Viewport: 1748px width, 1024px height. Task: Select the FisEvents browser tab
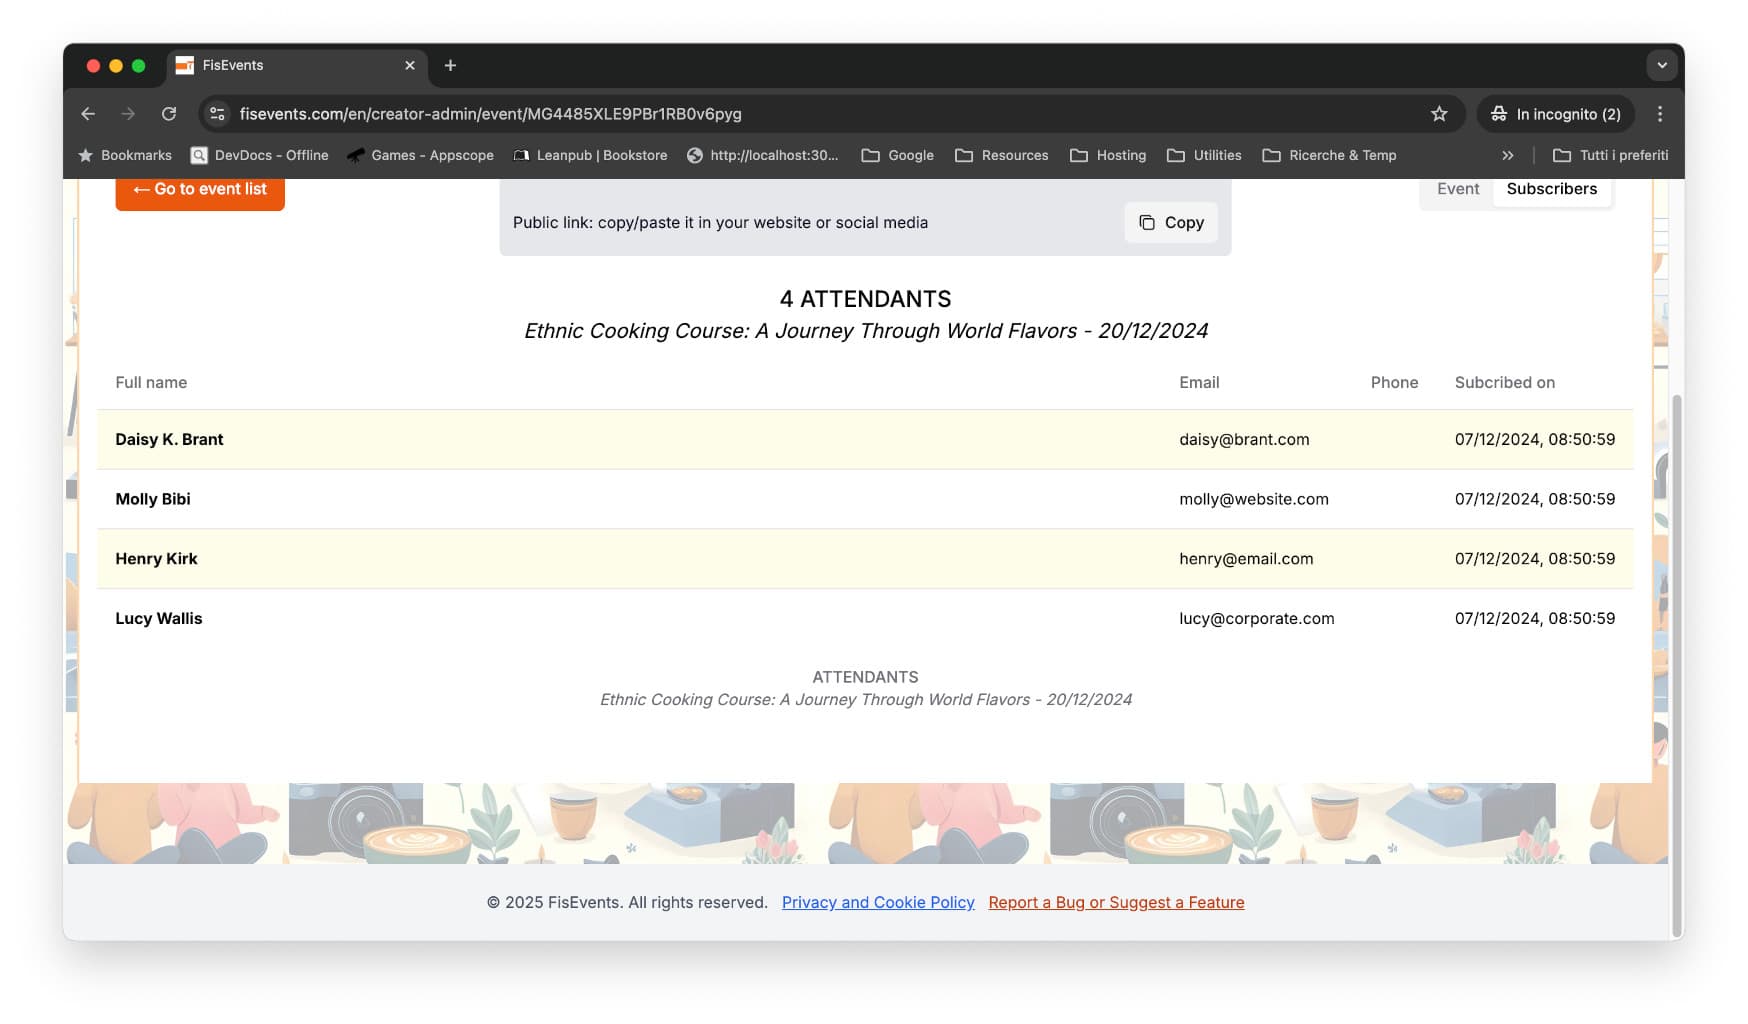point(297,66)
